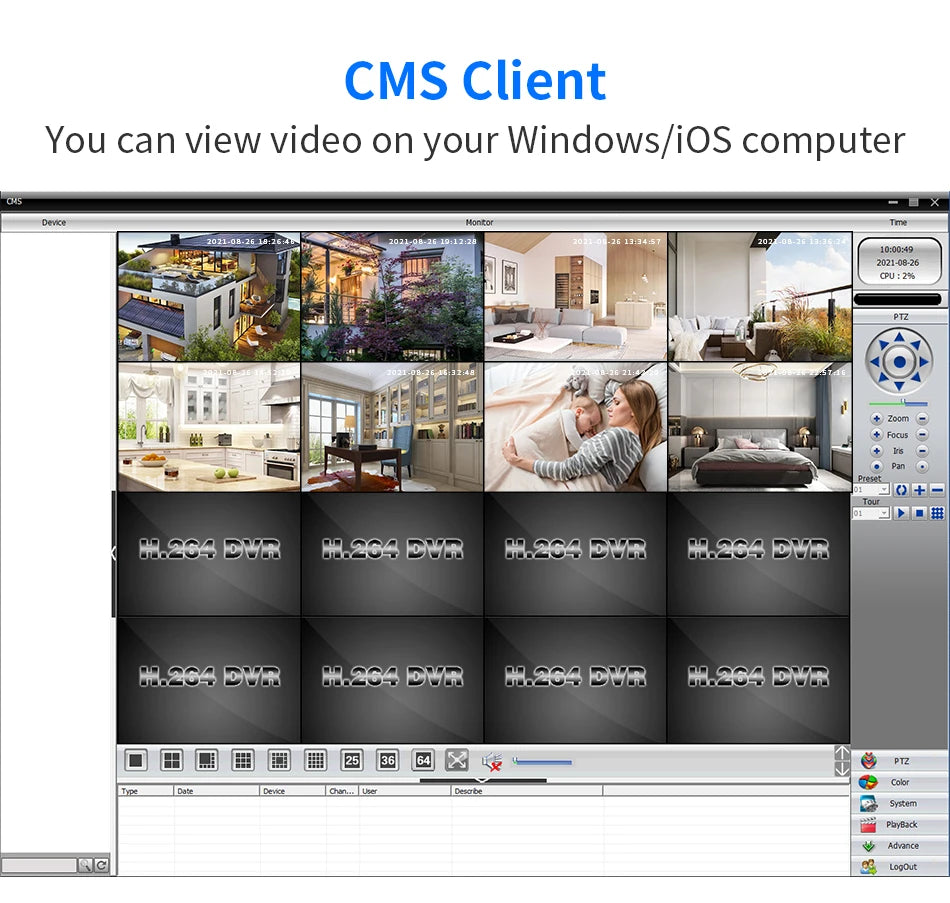The width and height of the screenshot is (950, 903).
Task: Sort log by User column
Action: [x=405, y=791]
